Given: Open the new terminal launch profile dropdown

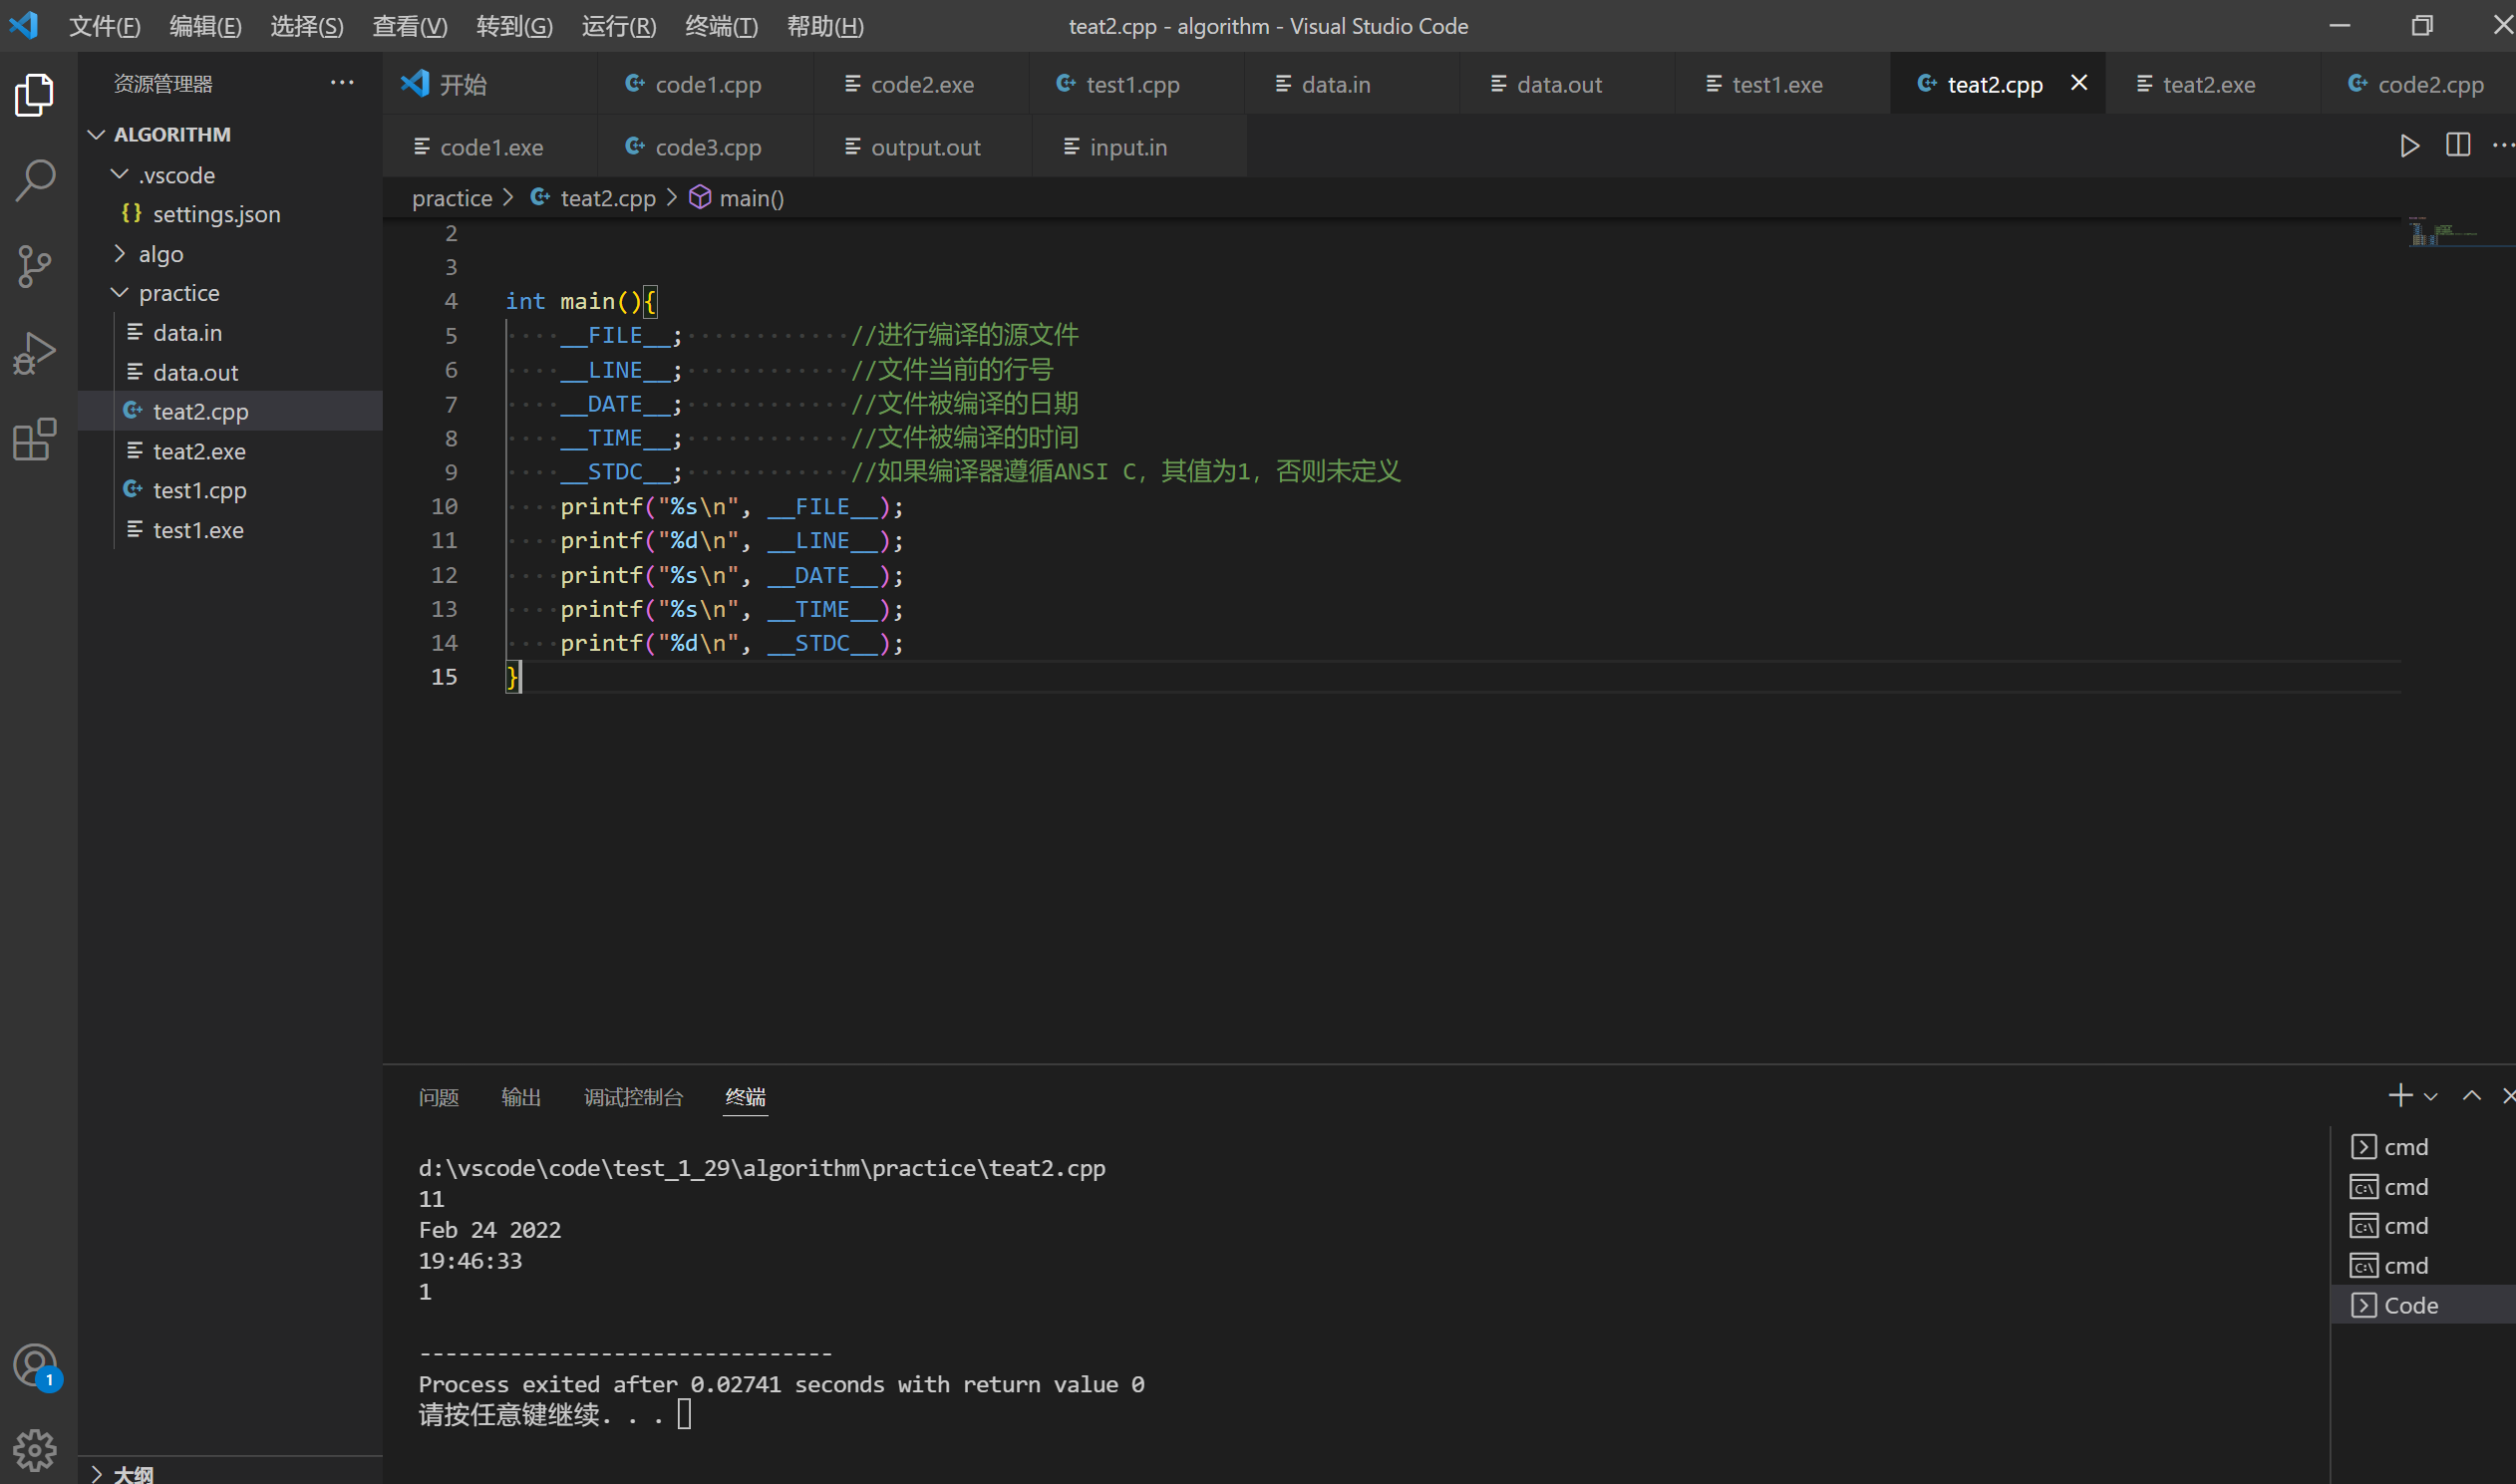Looking at the screenshot, I should coord(2431,1097).
